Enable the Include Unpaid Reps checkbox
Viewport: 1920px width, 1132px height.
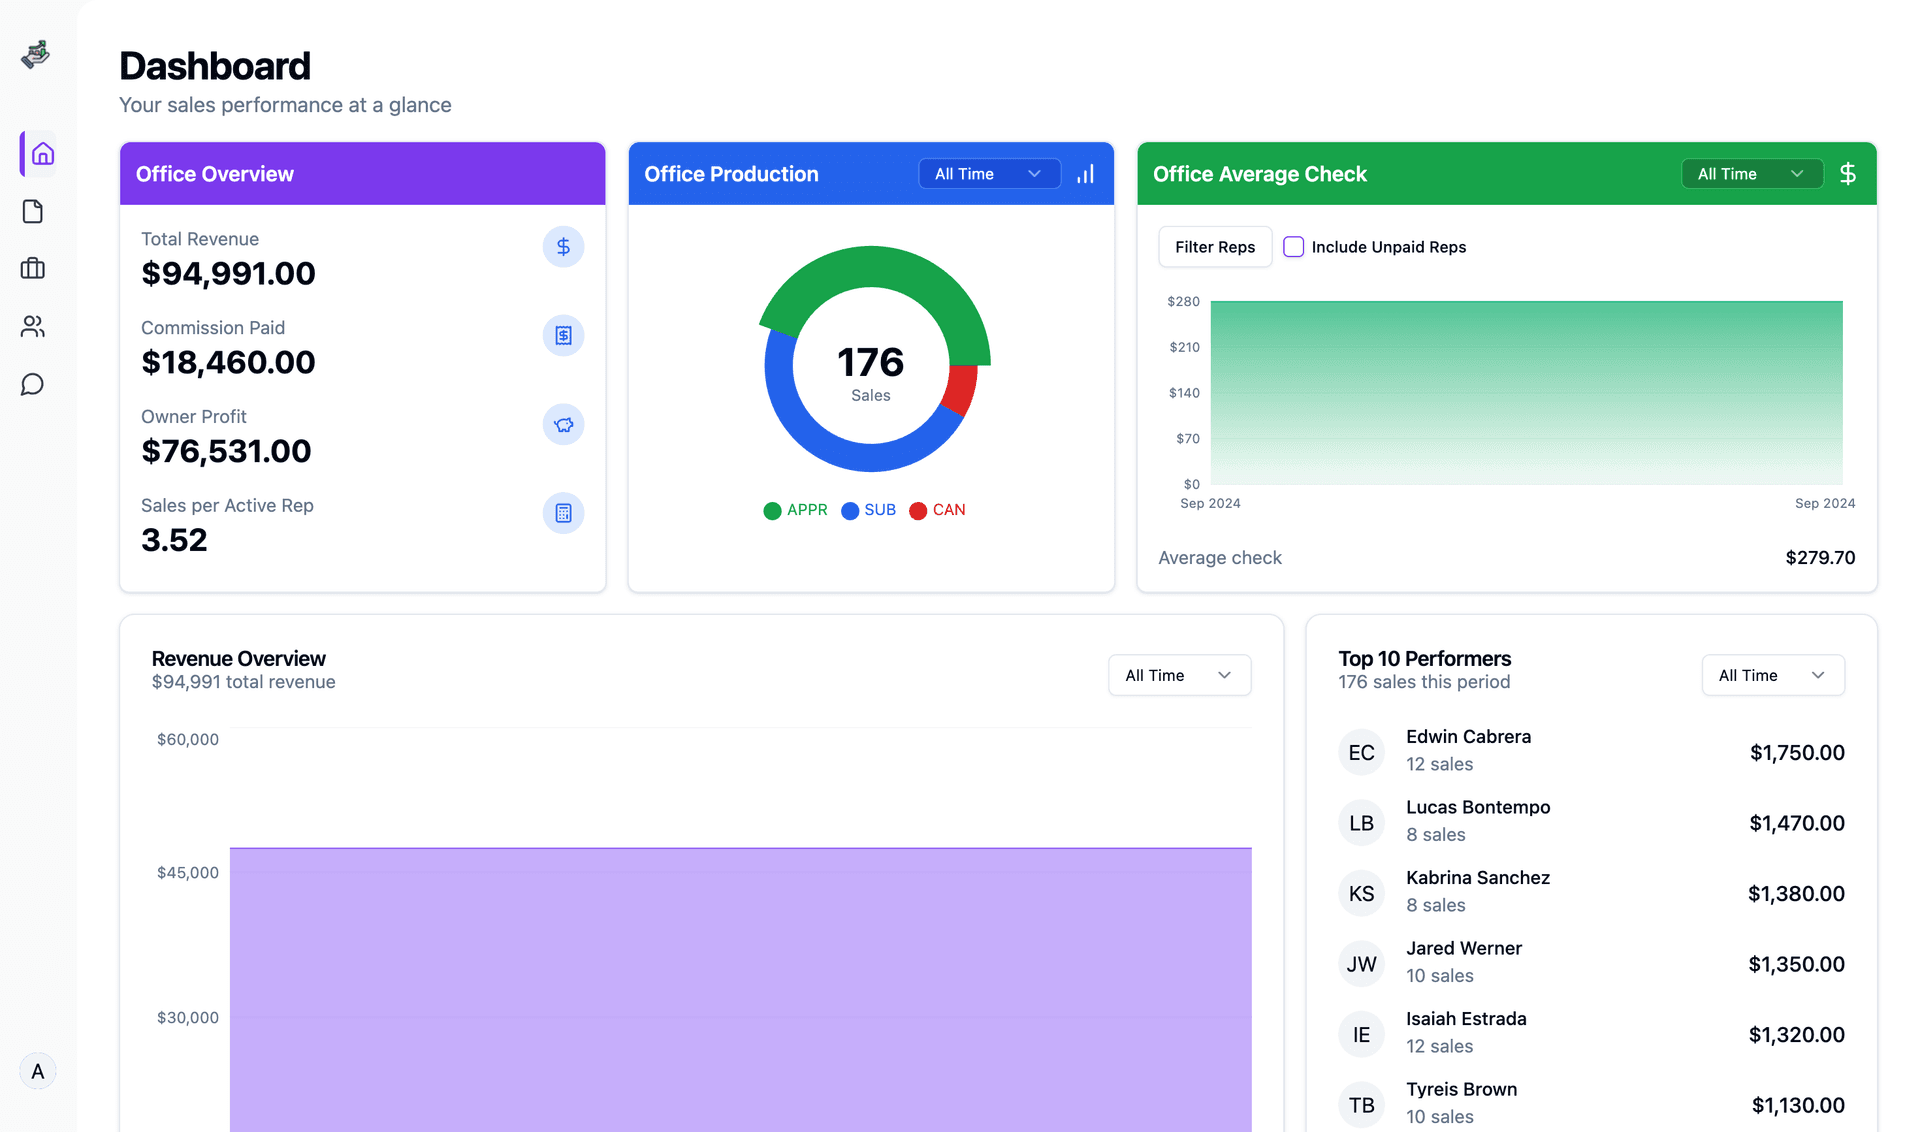coord(1293,246)
